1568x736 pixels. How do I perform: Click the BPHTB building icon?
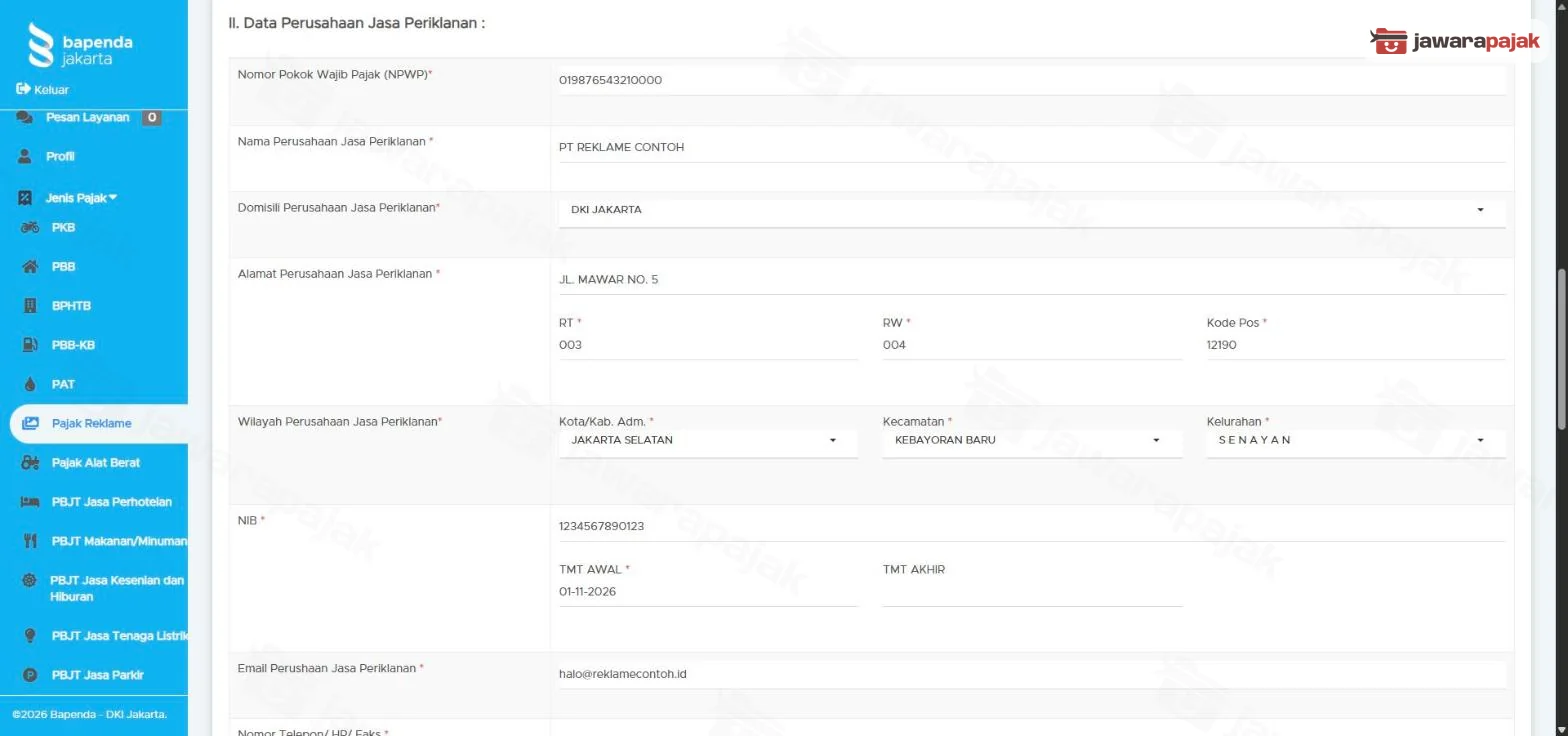pos(30,306)
